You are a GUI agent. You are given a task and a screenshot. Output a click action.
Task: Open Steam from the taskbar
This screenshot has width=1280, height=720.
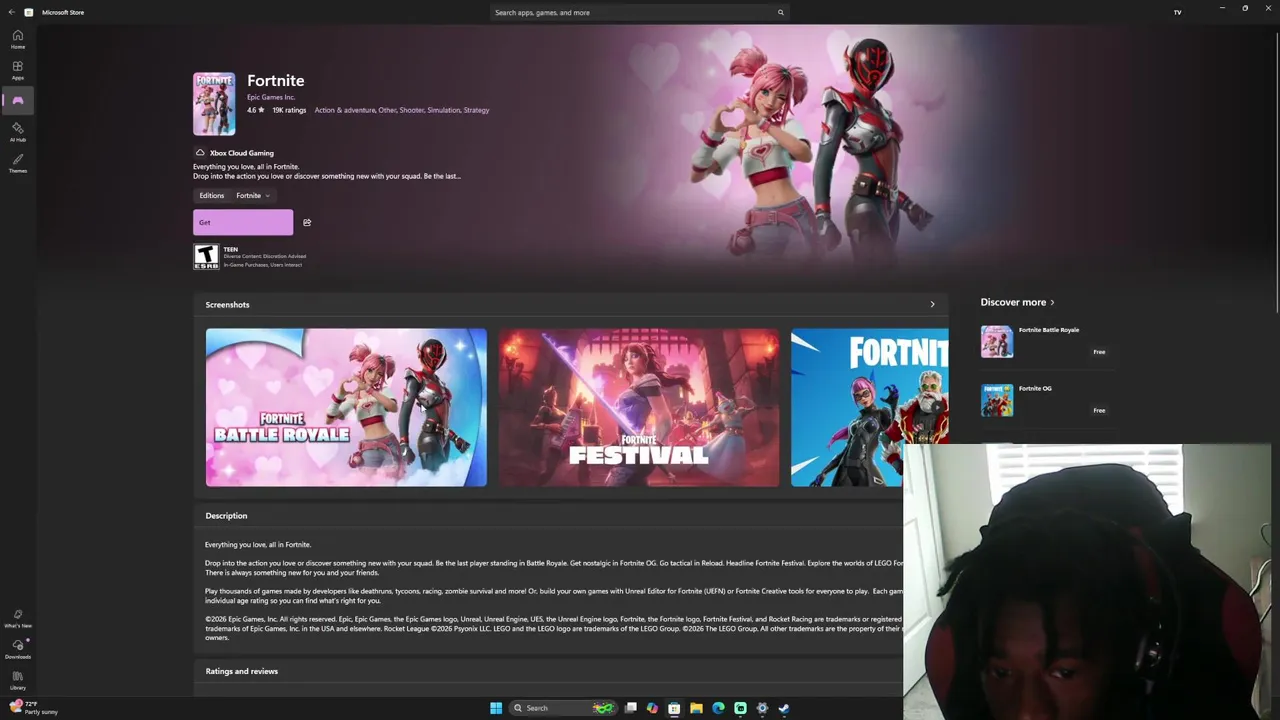click(784, 708)
